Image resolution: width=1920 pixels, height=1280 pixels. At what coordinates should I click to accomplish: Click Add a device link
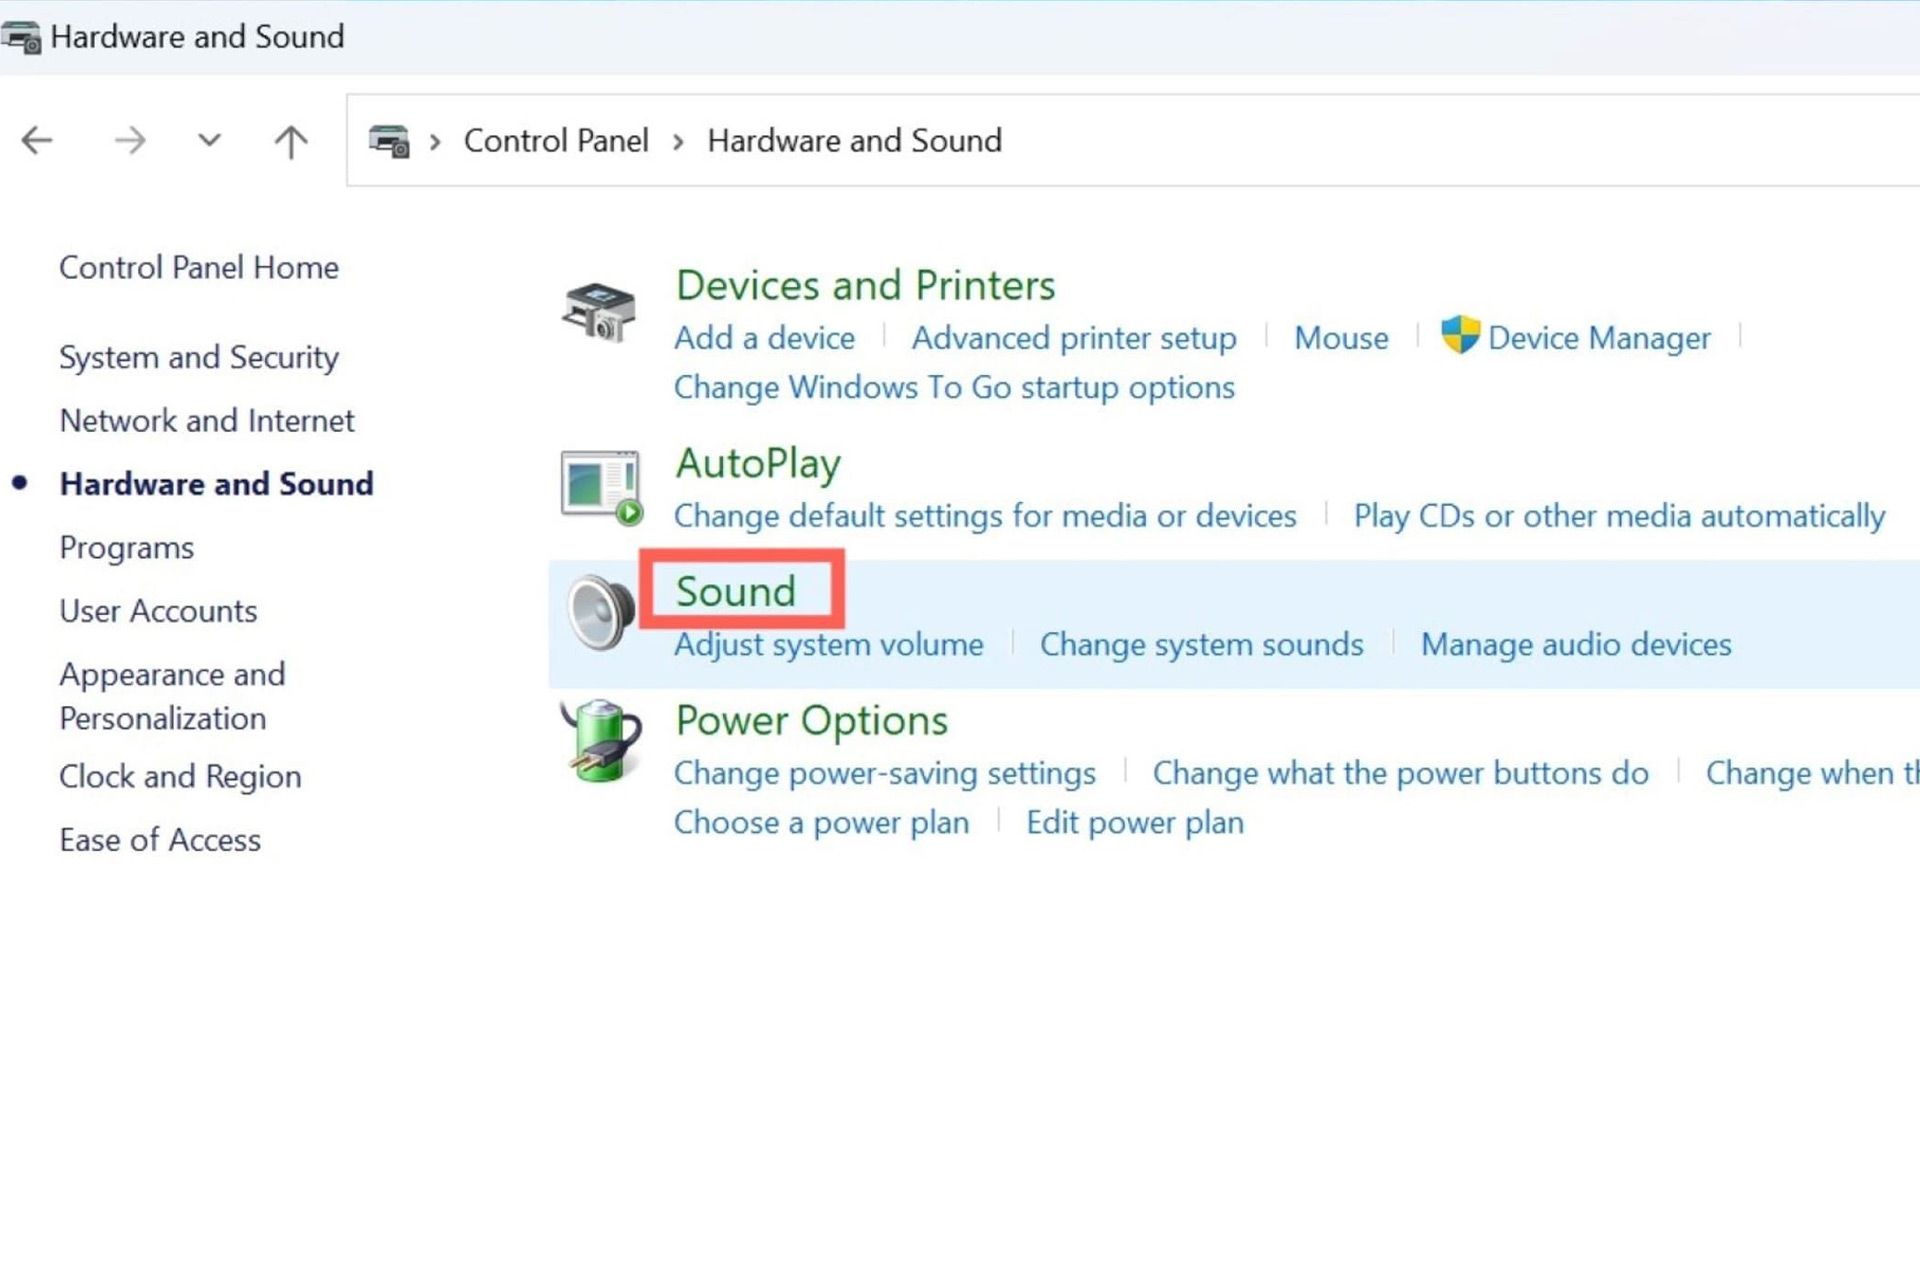(x=761, y=337)
